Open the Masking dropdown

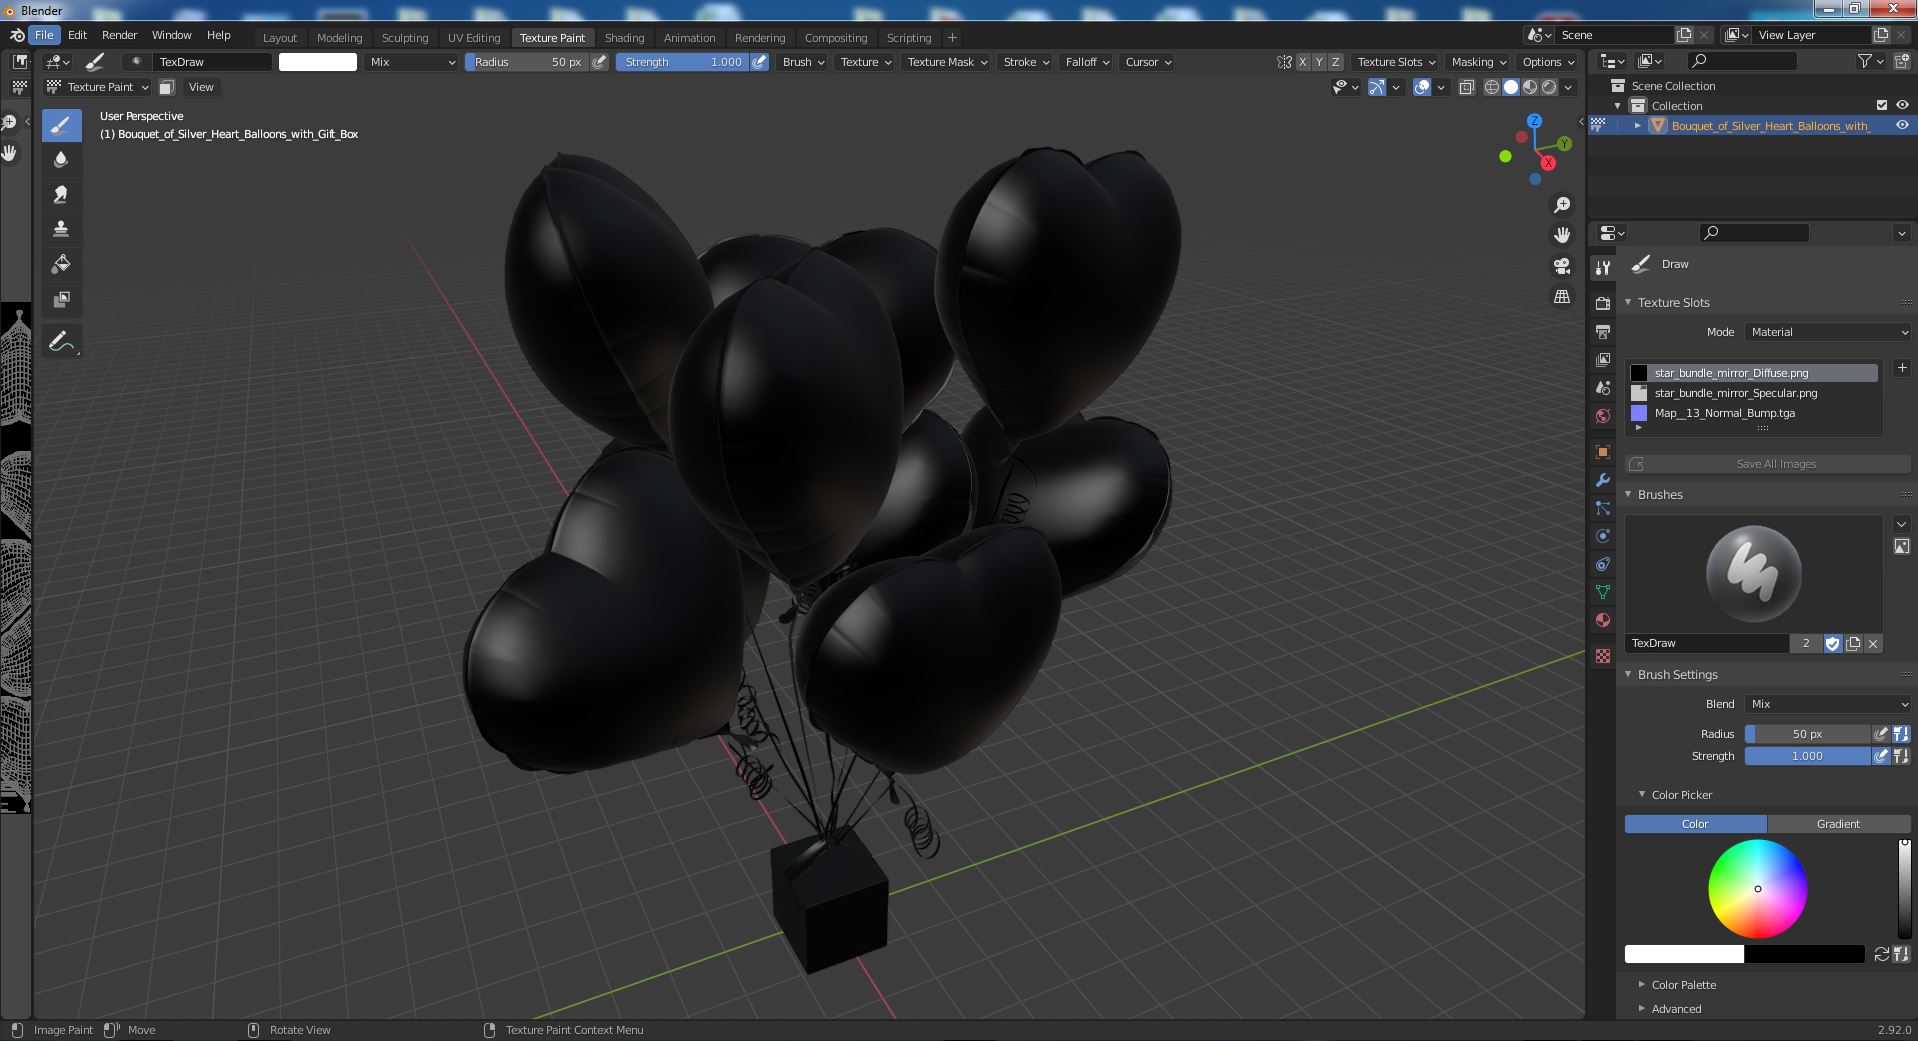point(1478,62)
